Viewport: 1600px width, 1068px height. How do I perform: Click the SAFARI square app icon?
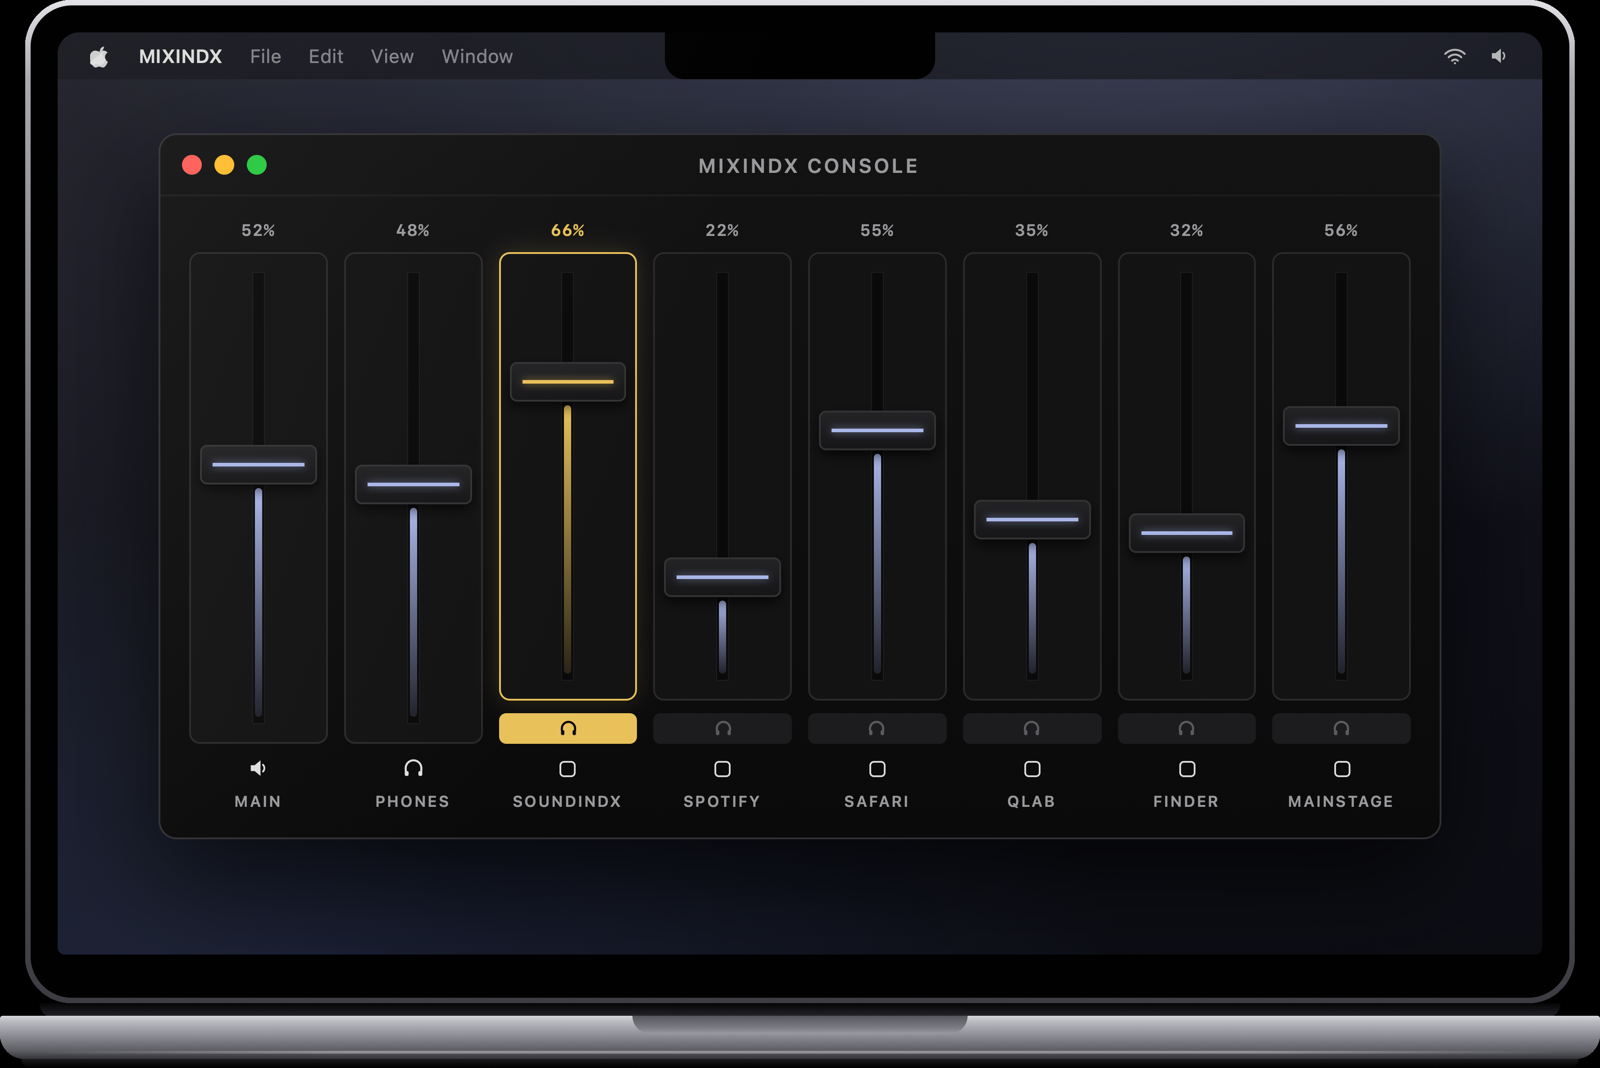(x=877, y=769)
